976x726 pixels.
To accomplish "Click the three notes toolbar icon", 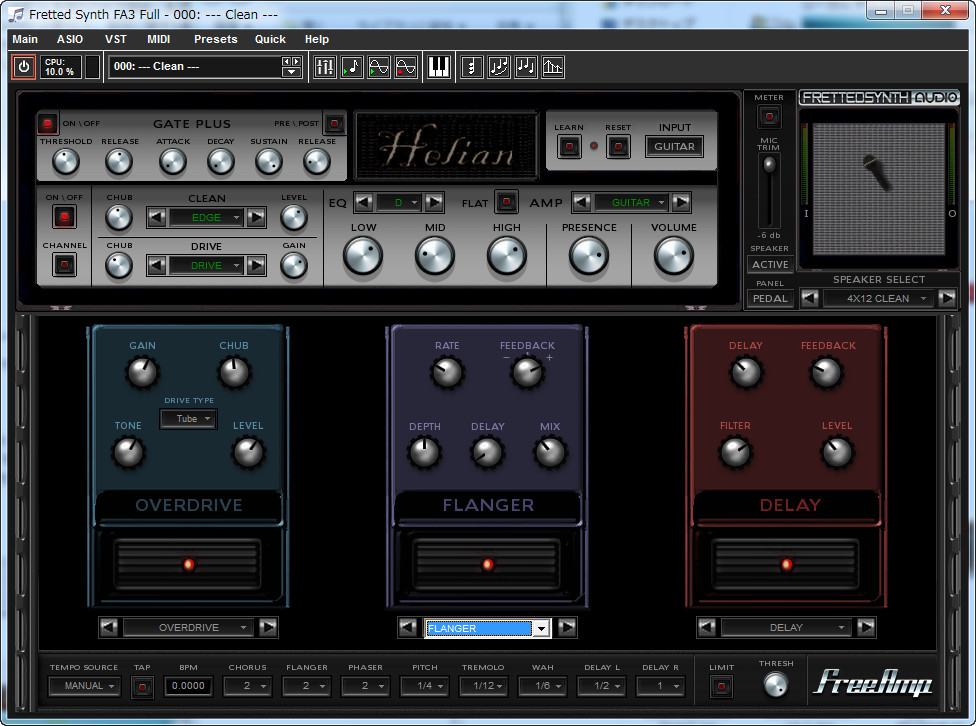I will [x=525, y=67].
